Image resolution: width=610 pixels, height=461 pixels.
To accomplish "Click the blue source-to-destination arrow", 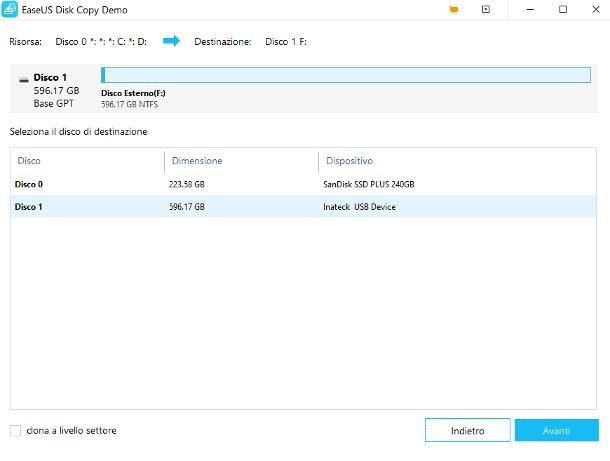I will (x=171, y=41).
